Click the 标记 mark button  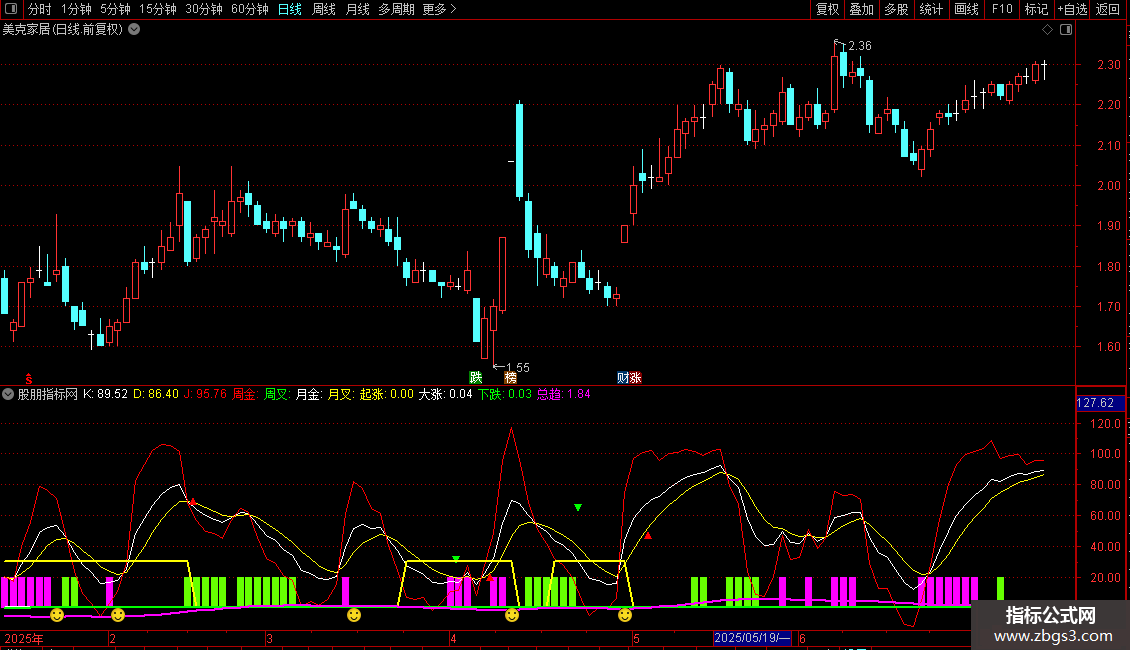coord(1036,9)
